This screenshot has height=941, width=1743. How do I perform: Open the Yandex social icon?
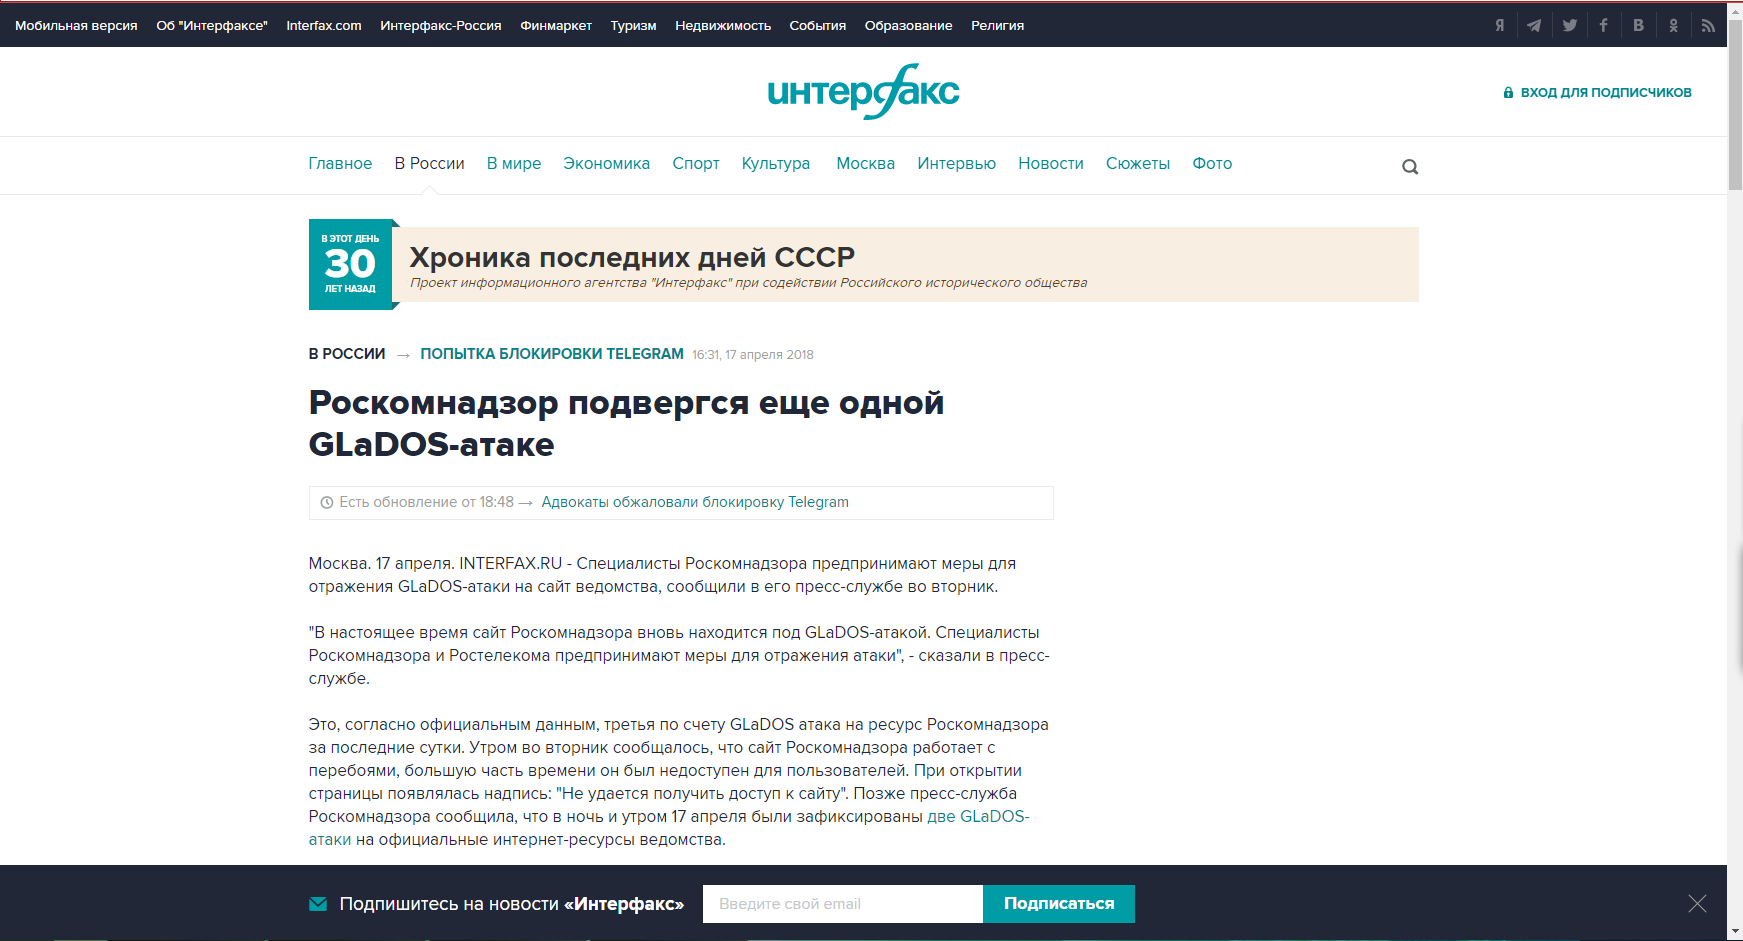(1499, 25)
